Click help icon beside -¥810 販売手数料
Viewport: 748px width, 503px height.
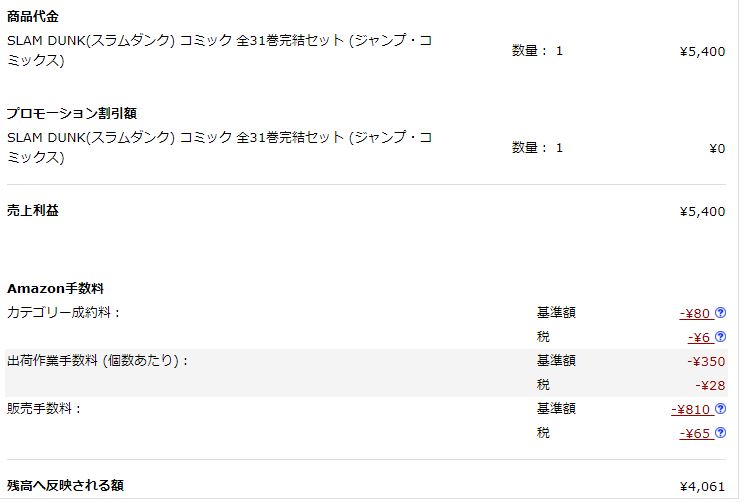(720, 409)
